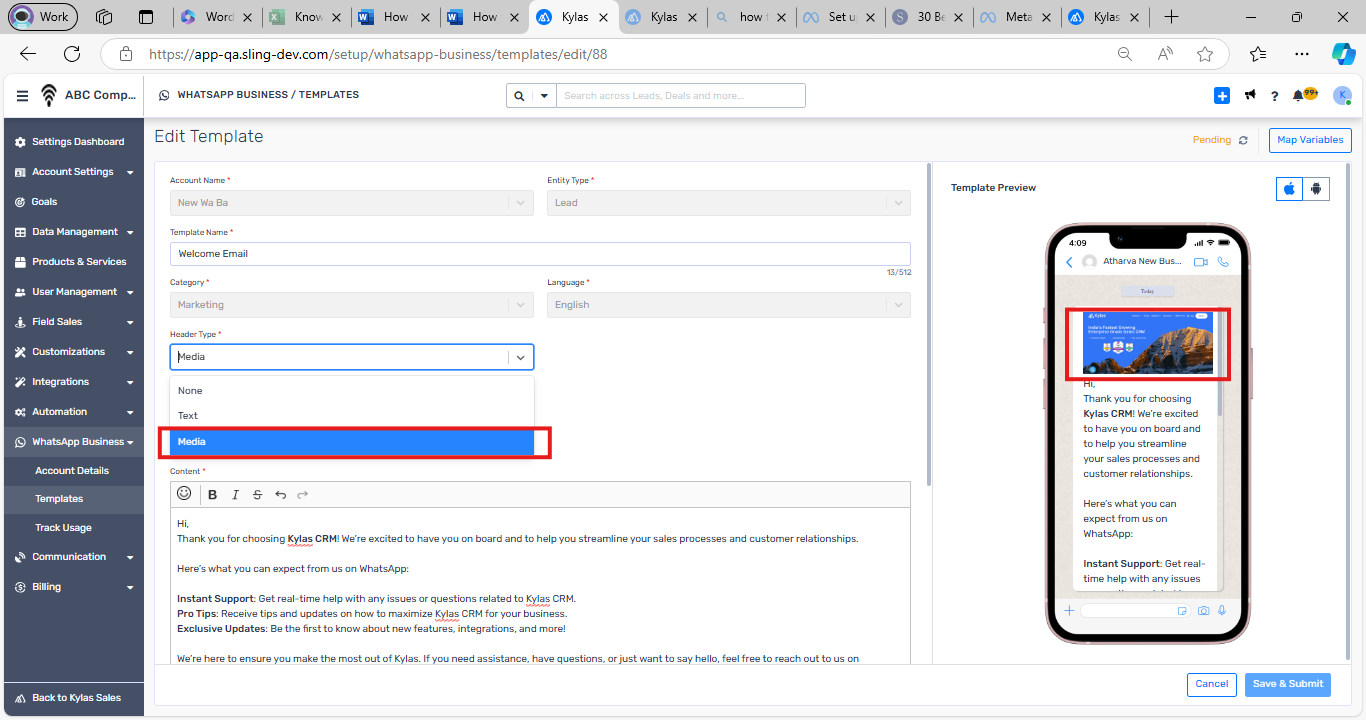Open a new browser tab
The height and width of the screenshot is (720, 1366).
1171,17
